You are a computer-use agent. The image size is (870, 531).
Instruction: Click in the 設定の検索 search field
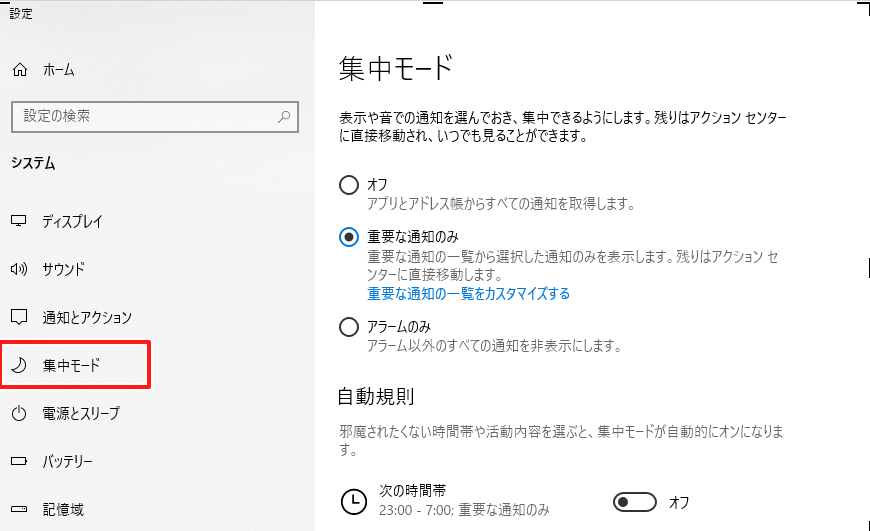click(x=155, y=117)
